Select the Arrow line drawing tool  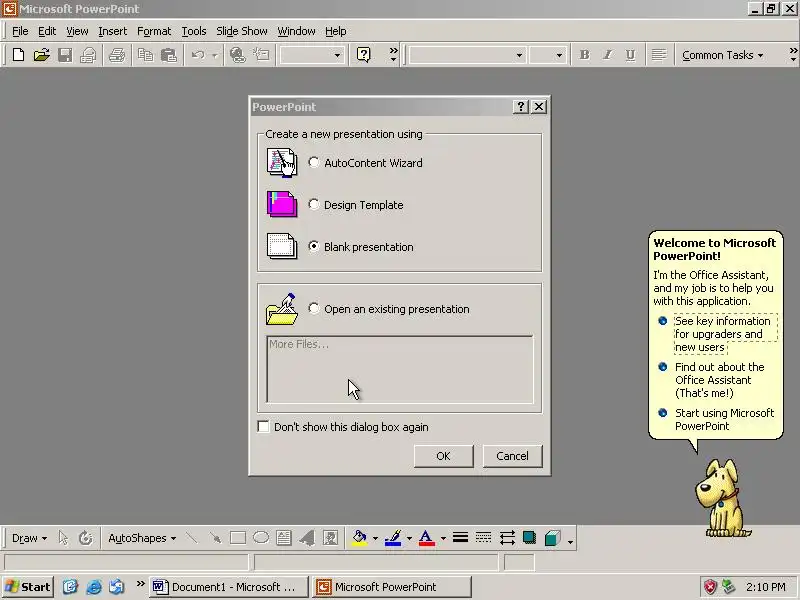point(215,538)
